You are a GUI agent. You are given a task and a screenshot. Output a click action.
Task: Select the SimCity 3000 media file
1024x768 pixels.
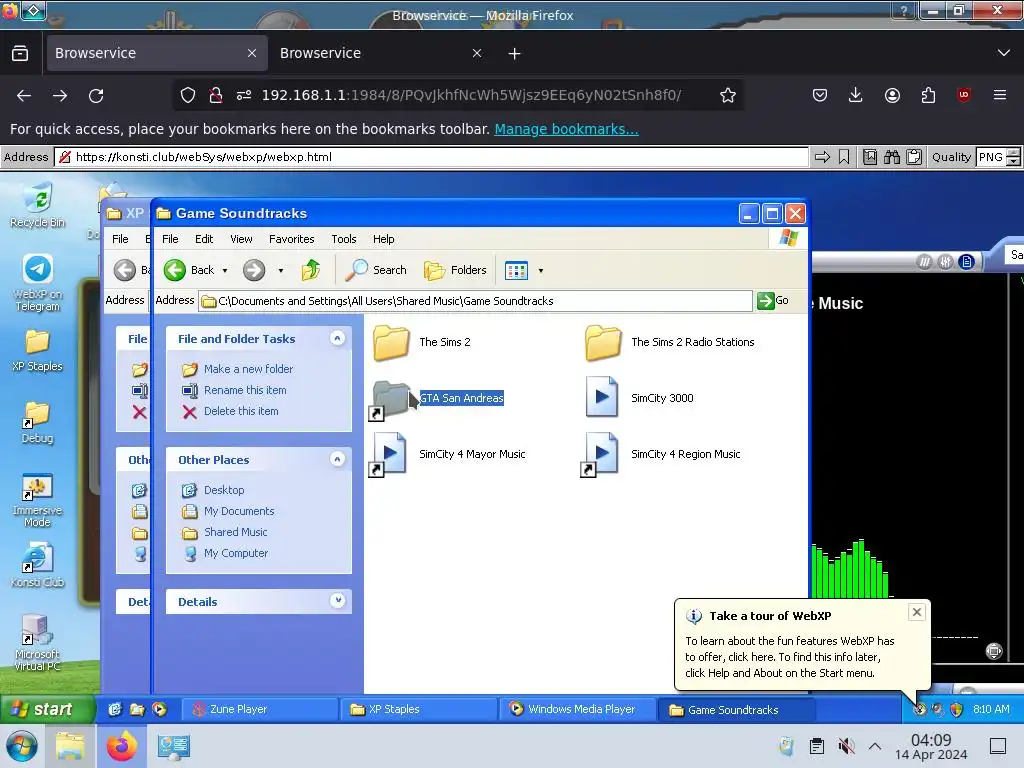(x=639, y=398)
